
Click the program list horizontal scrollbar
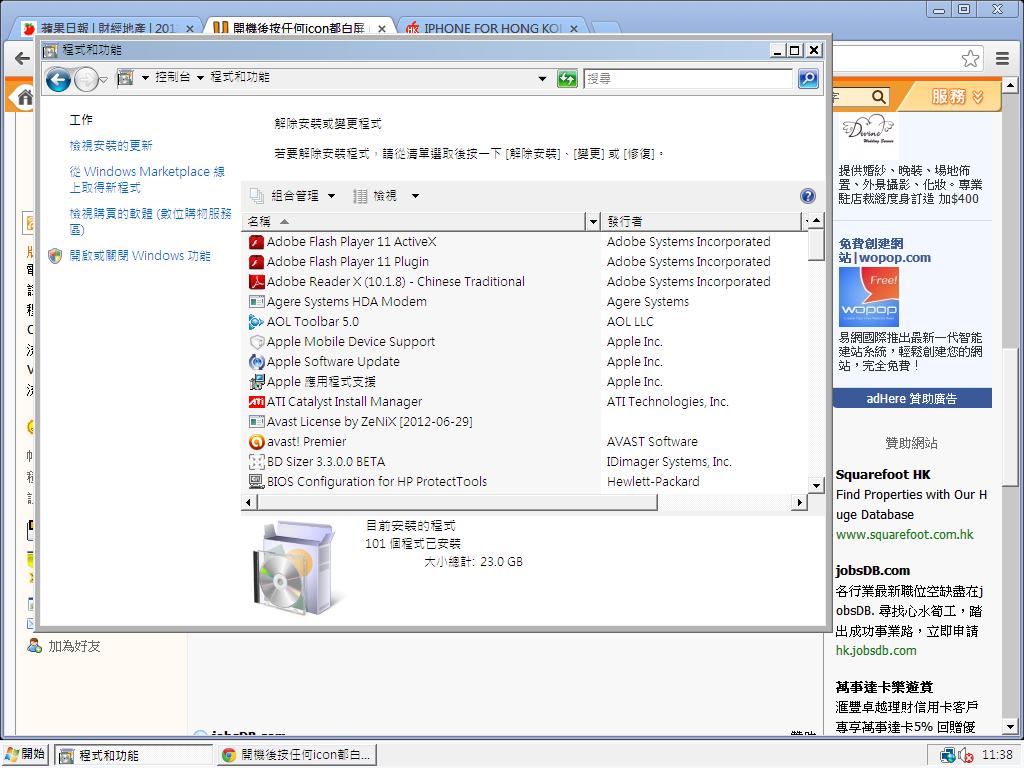tap(458, 502)
